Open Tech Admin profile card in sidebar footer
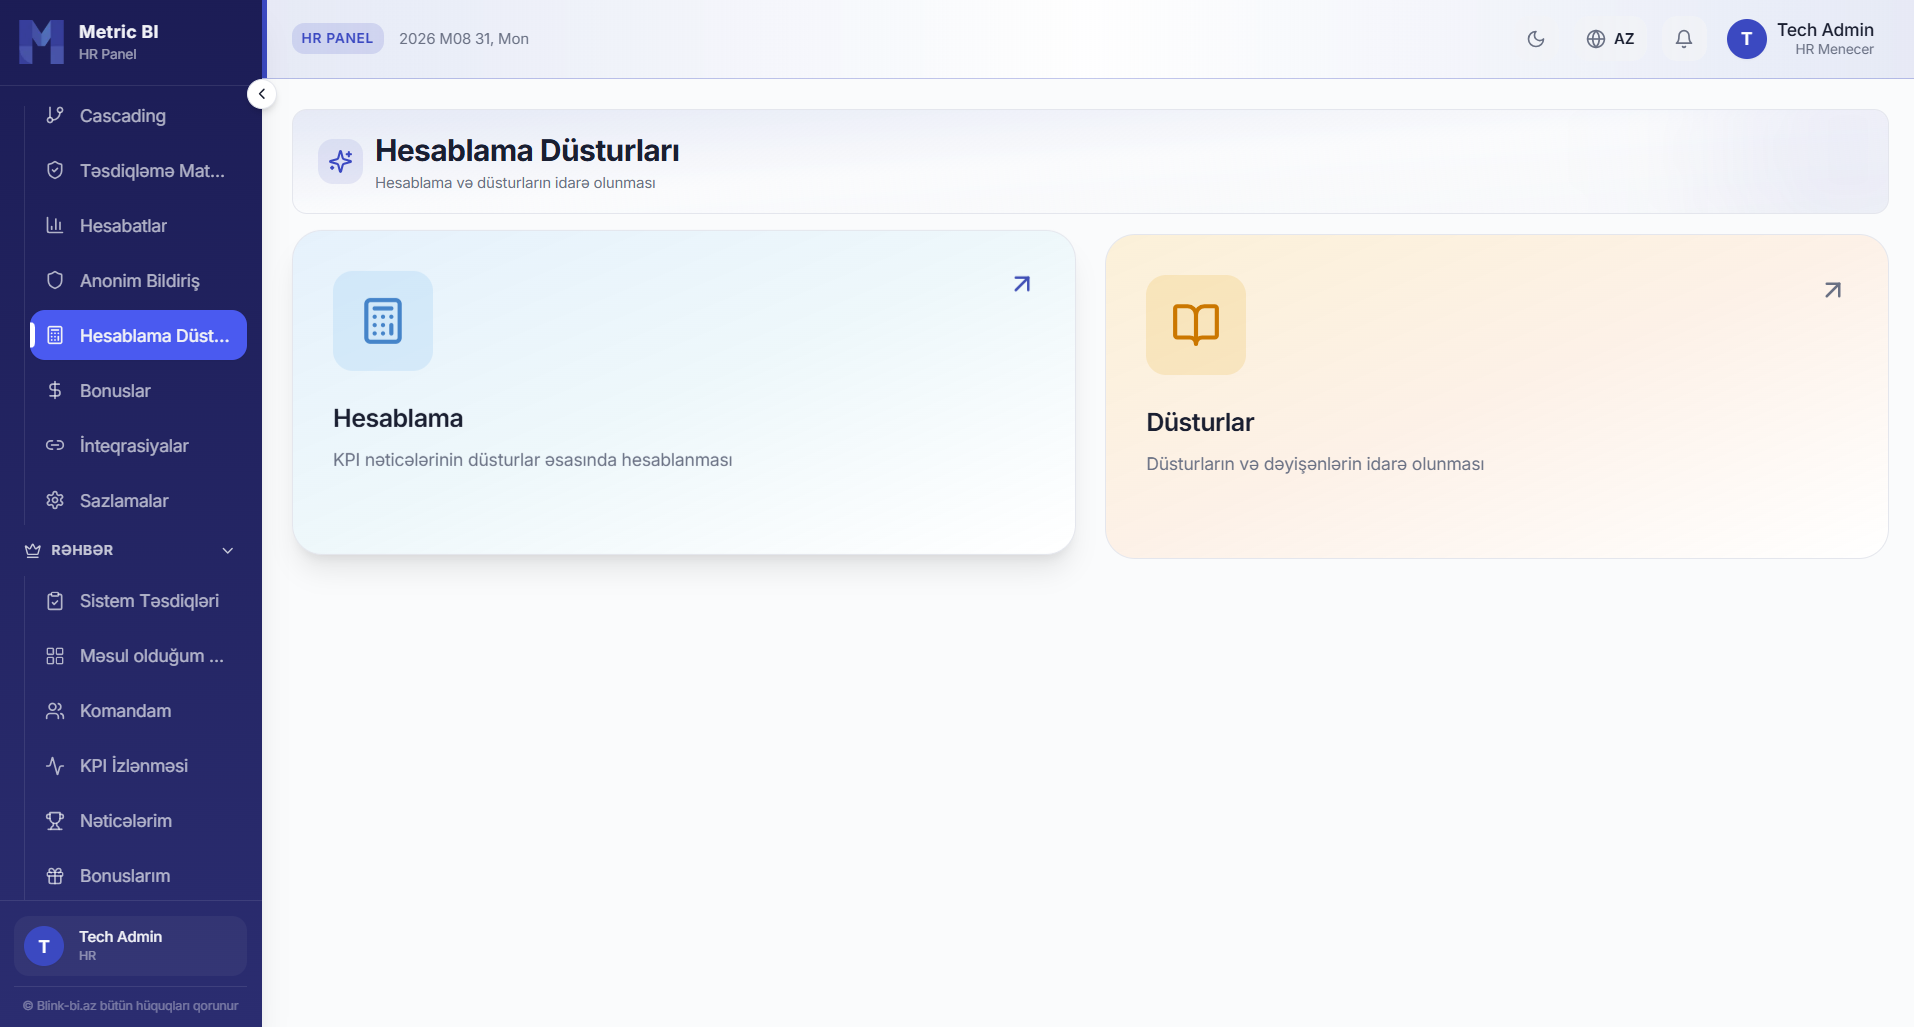This screenshot has width=1914, height=1027. 130,946
